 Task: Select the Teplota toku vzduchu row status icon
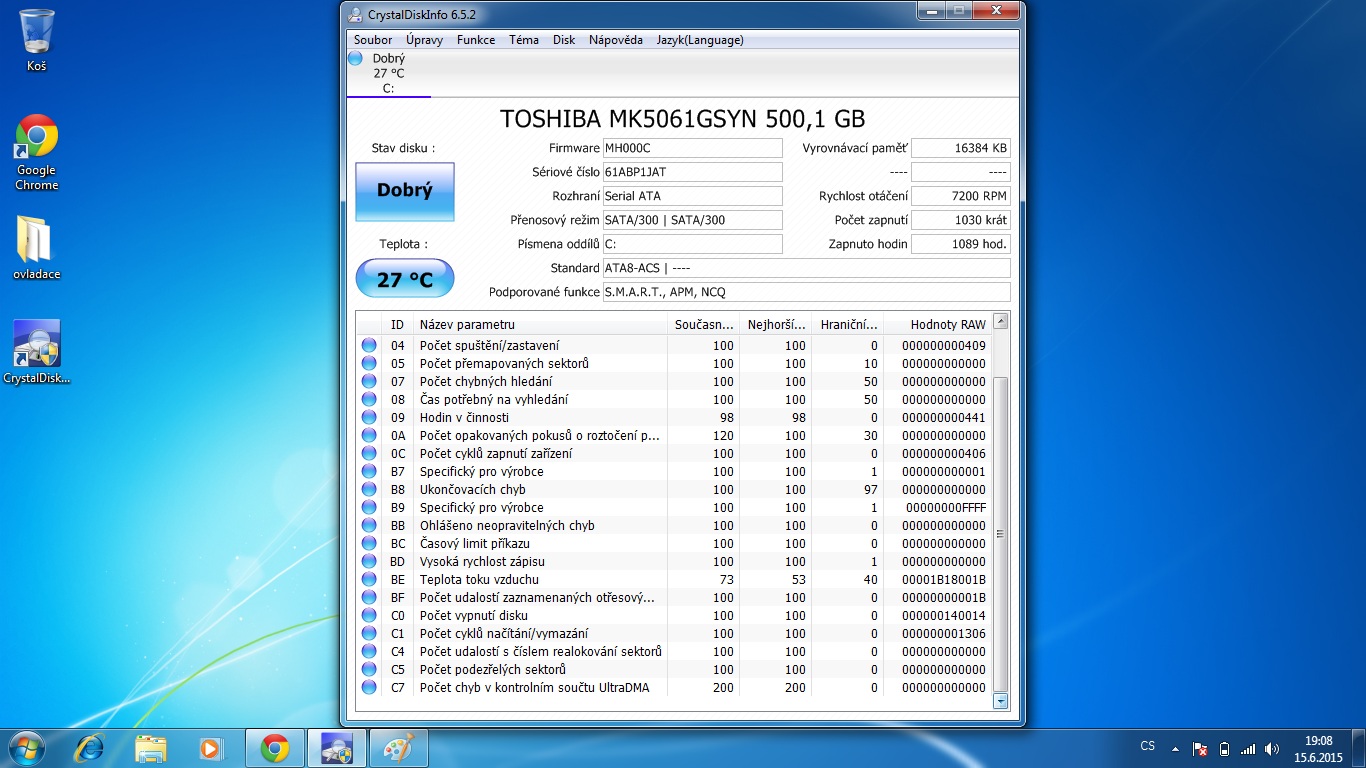(x=369, y=580)
